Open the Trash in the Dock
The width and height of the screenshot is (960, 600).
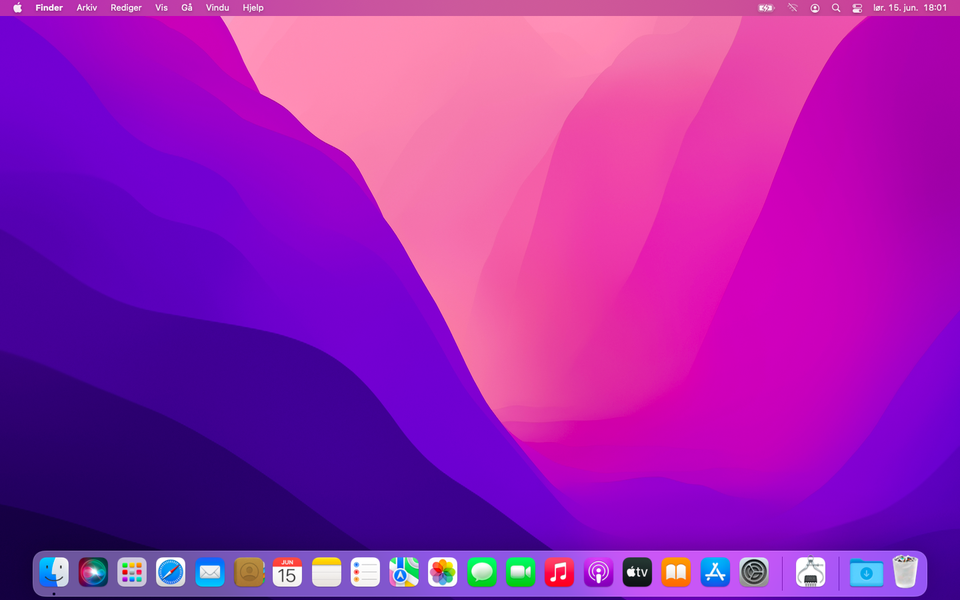click(x=905, y=572)
